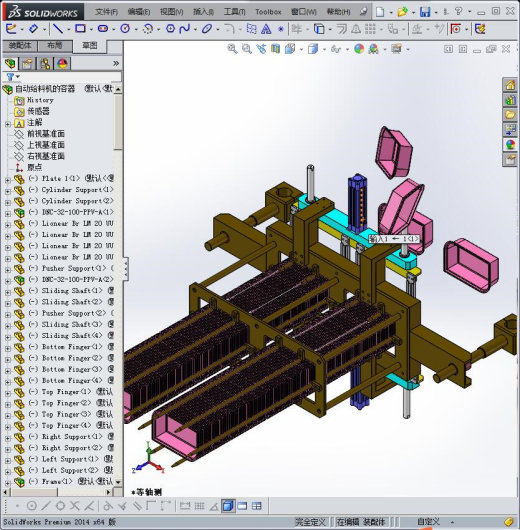520x530 pixels.
Task: Select the Mirror Entities tool
Action: click(x=356, y=29)
